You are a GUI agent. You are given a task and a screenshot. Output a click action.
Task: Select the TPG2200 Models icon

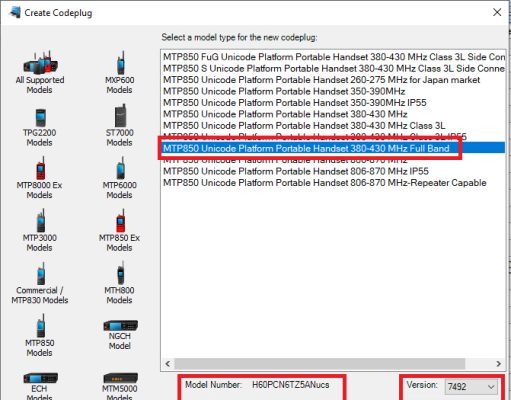point(40,117)
